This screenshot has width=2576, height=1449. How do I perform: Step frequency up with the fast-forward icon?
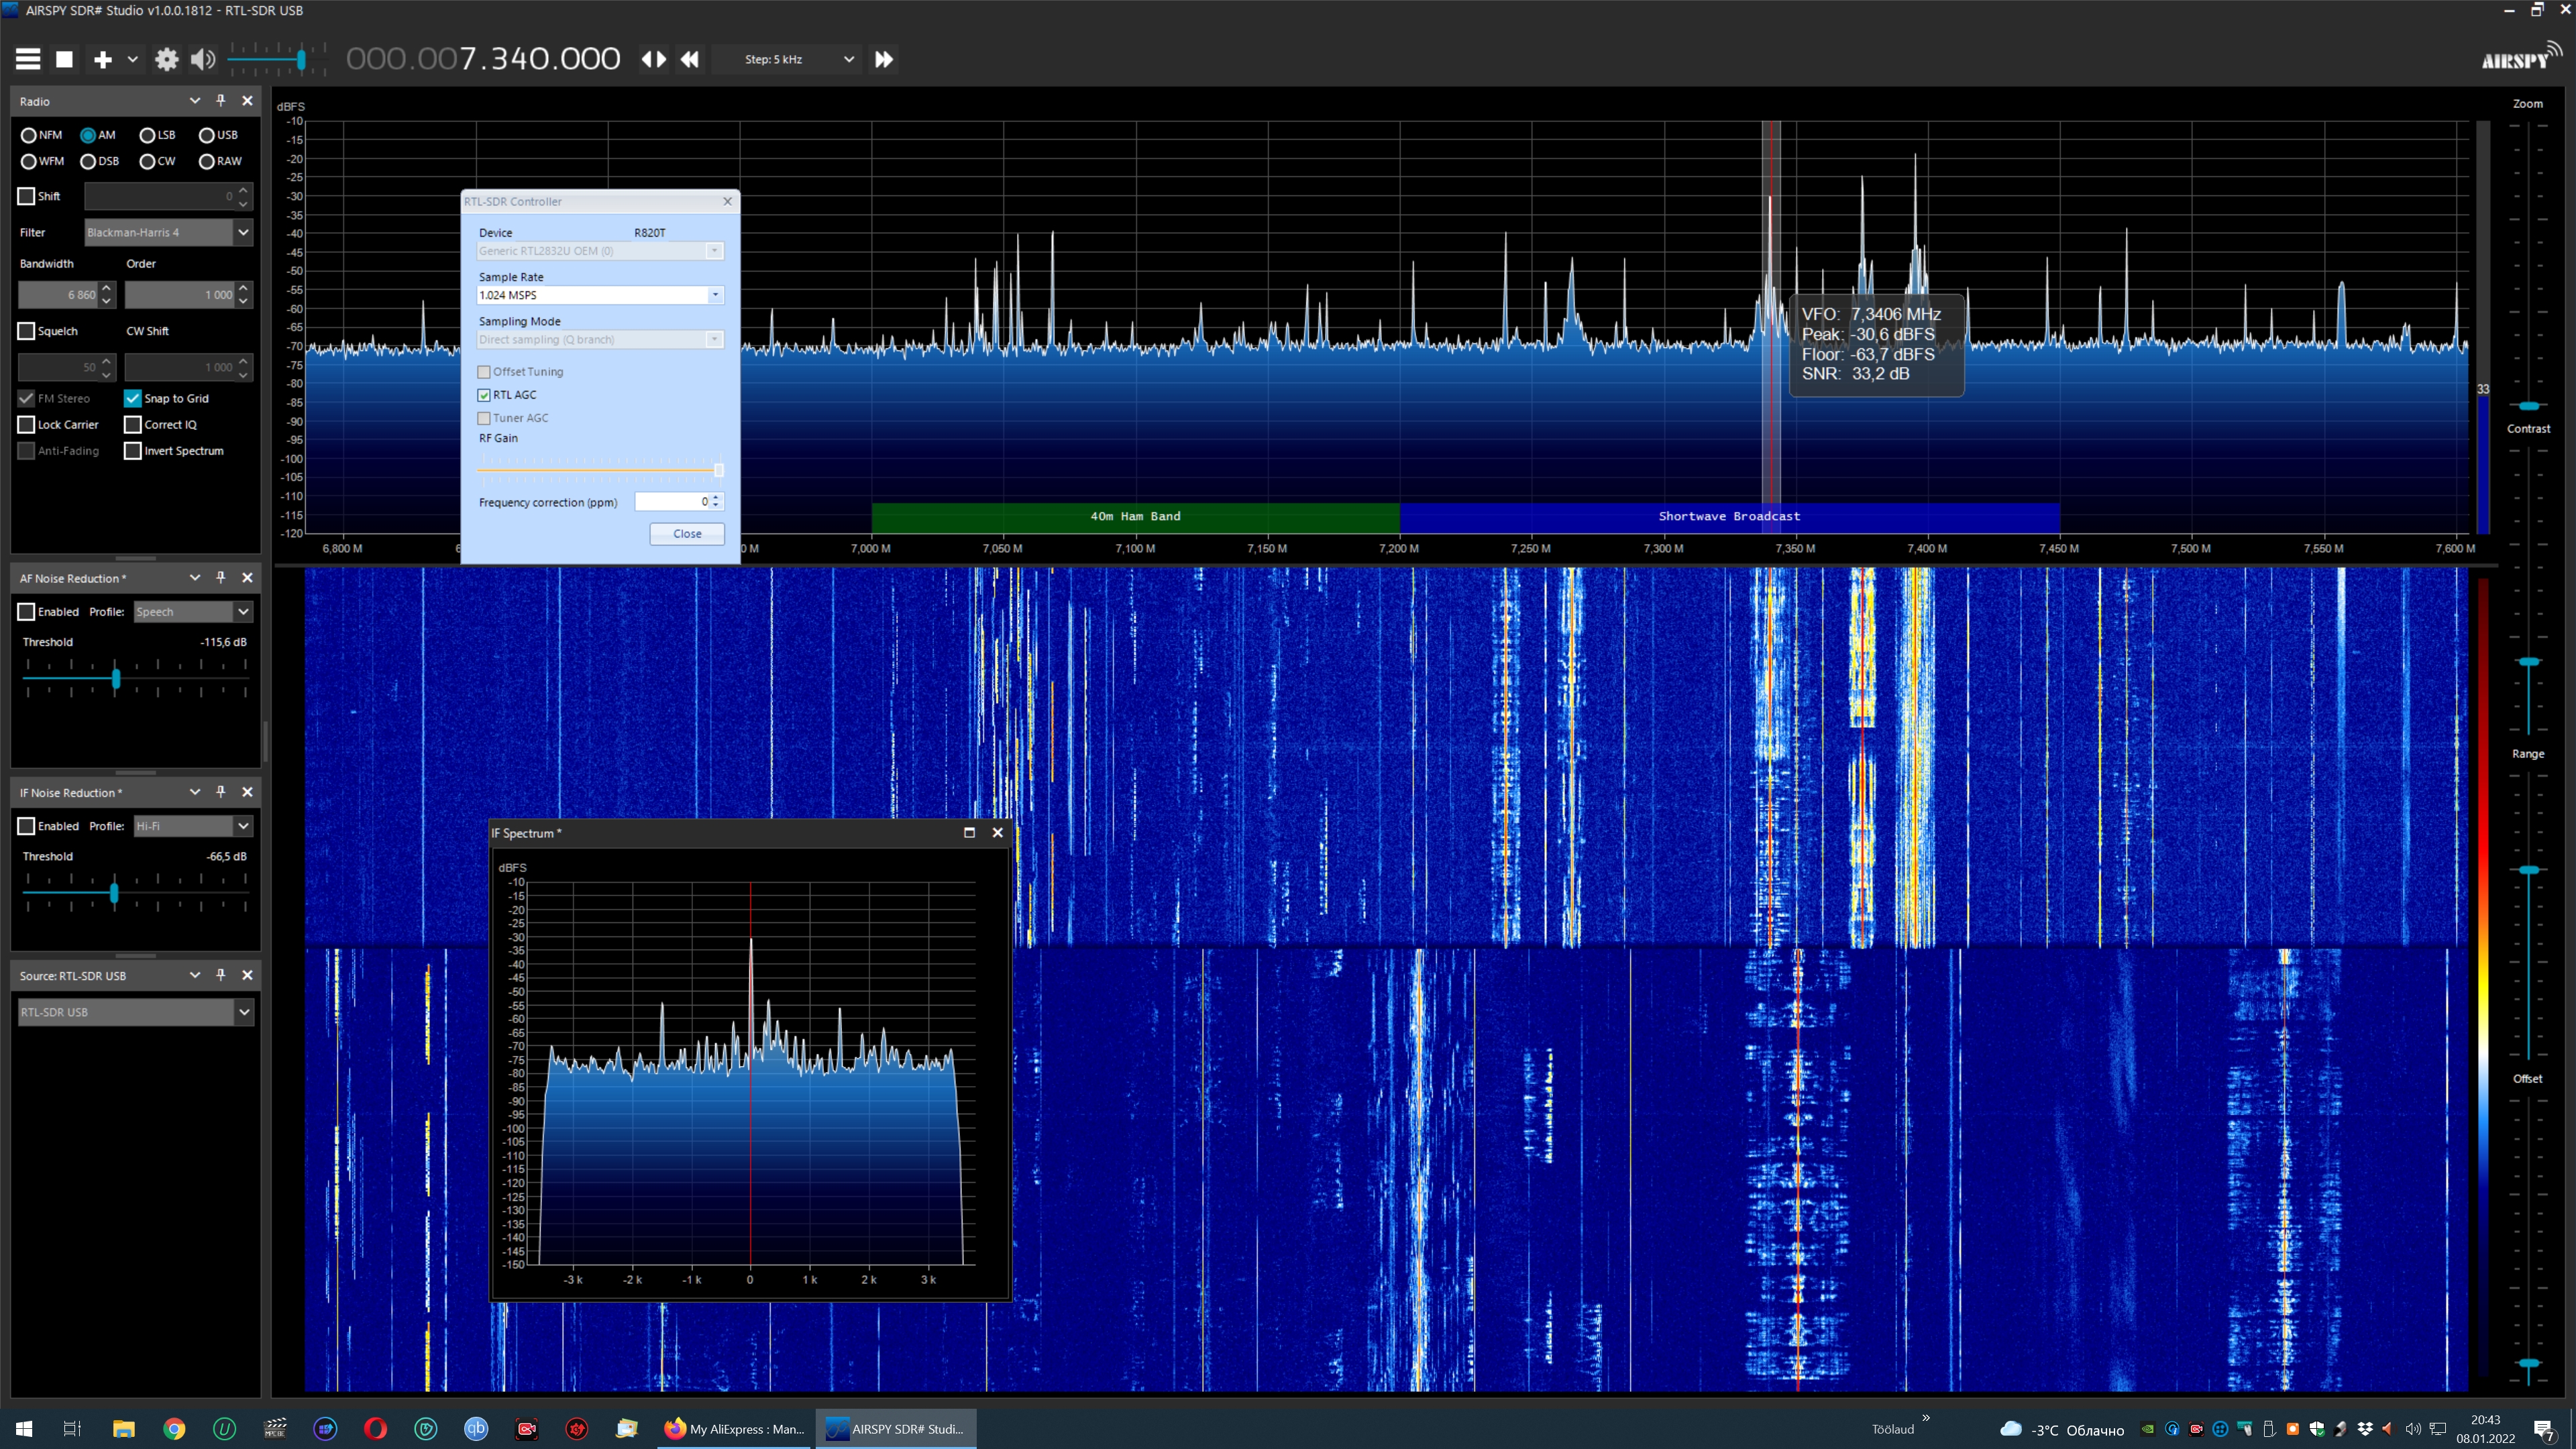884,59
